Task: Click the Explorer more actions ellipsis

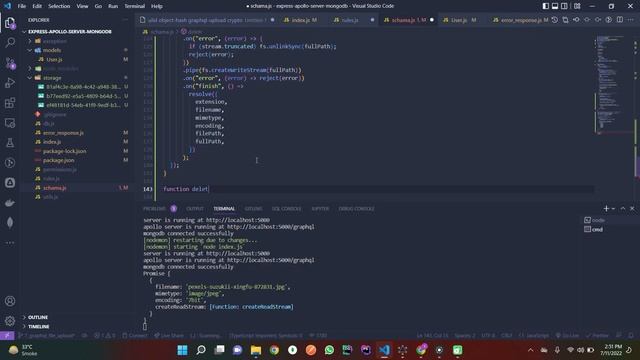Action: point(125,20)
